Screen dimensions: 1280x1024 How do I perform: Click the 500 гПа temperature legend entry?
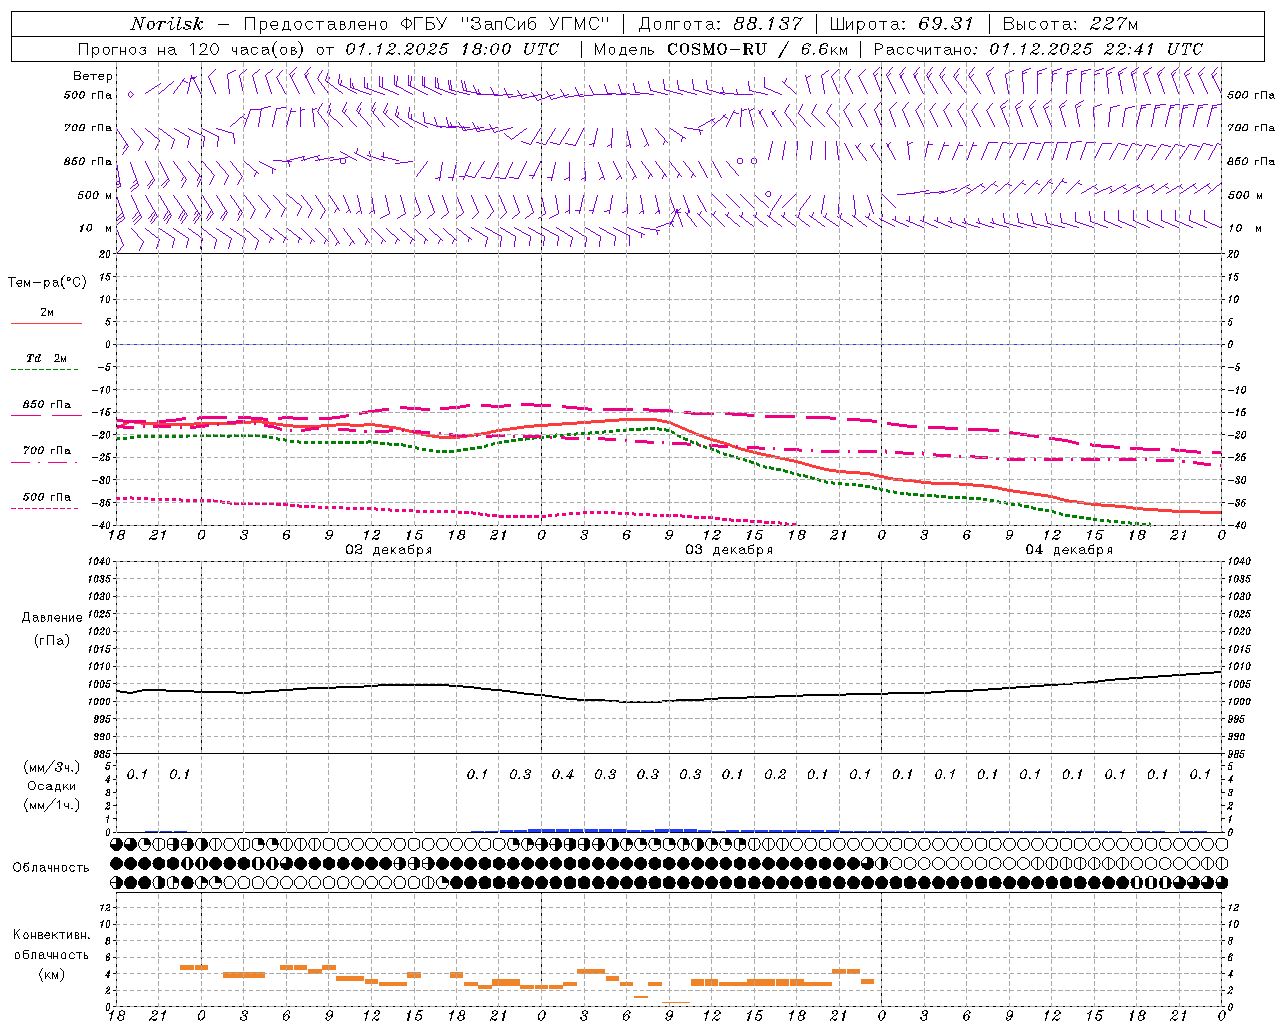[x=47, y=497]
